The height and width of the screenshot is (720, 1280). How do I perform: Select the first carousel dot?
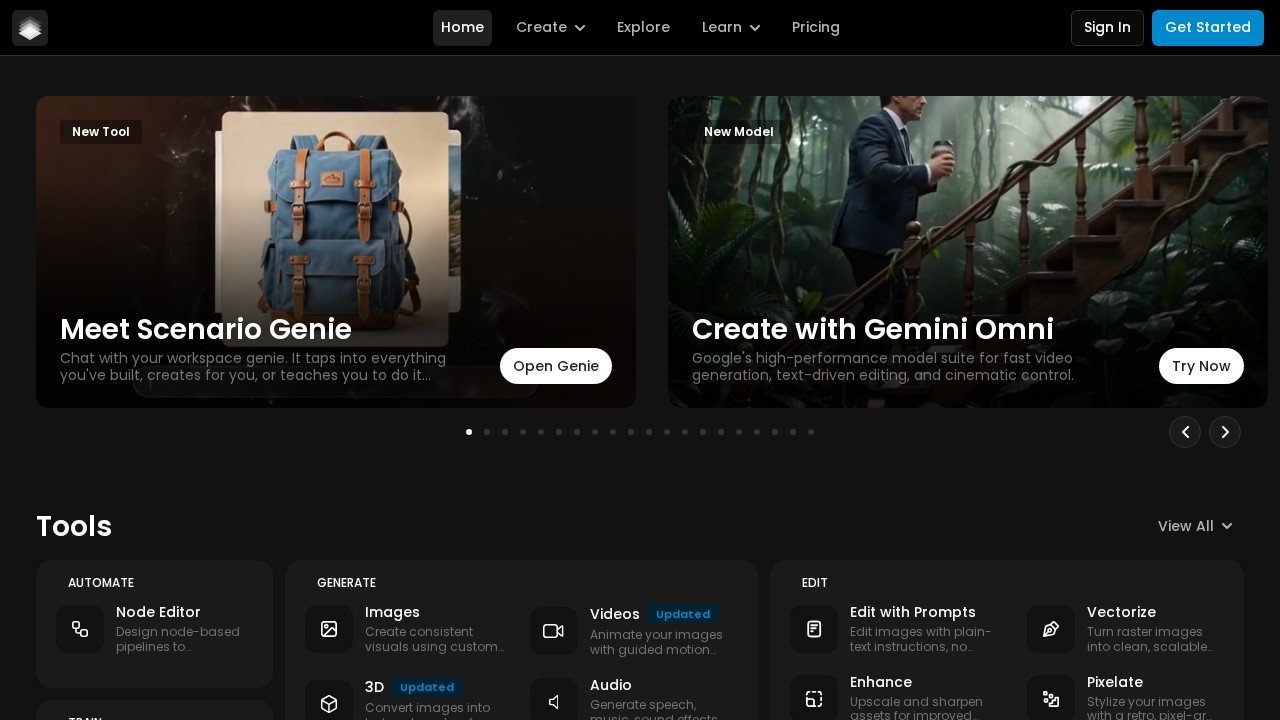tap(469, 432)
